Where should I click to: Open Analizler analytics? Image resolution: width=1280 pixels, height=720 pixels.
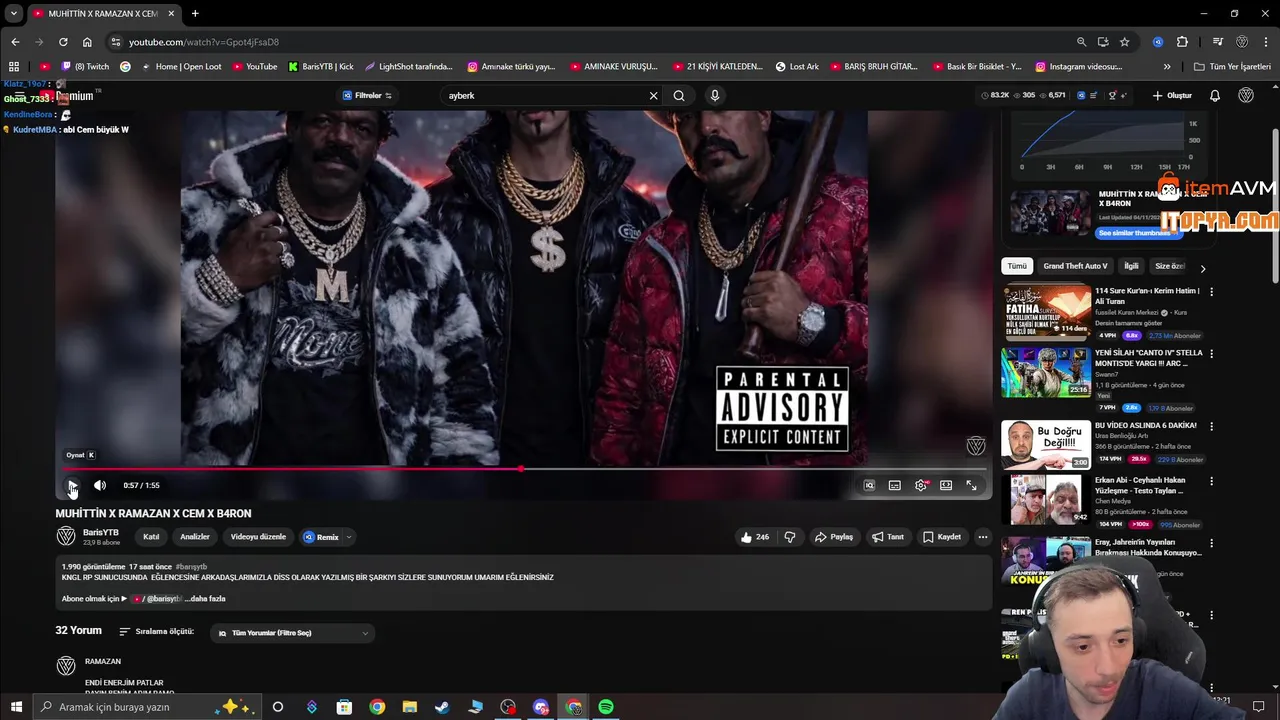[195, 537]
